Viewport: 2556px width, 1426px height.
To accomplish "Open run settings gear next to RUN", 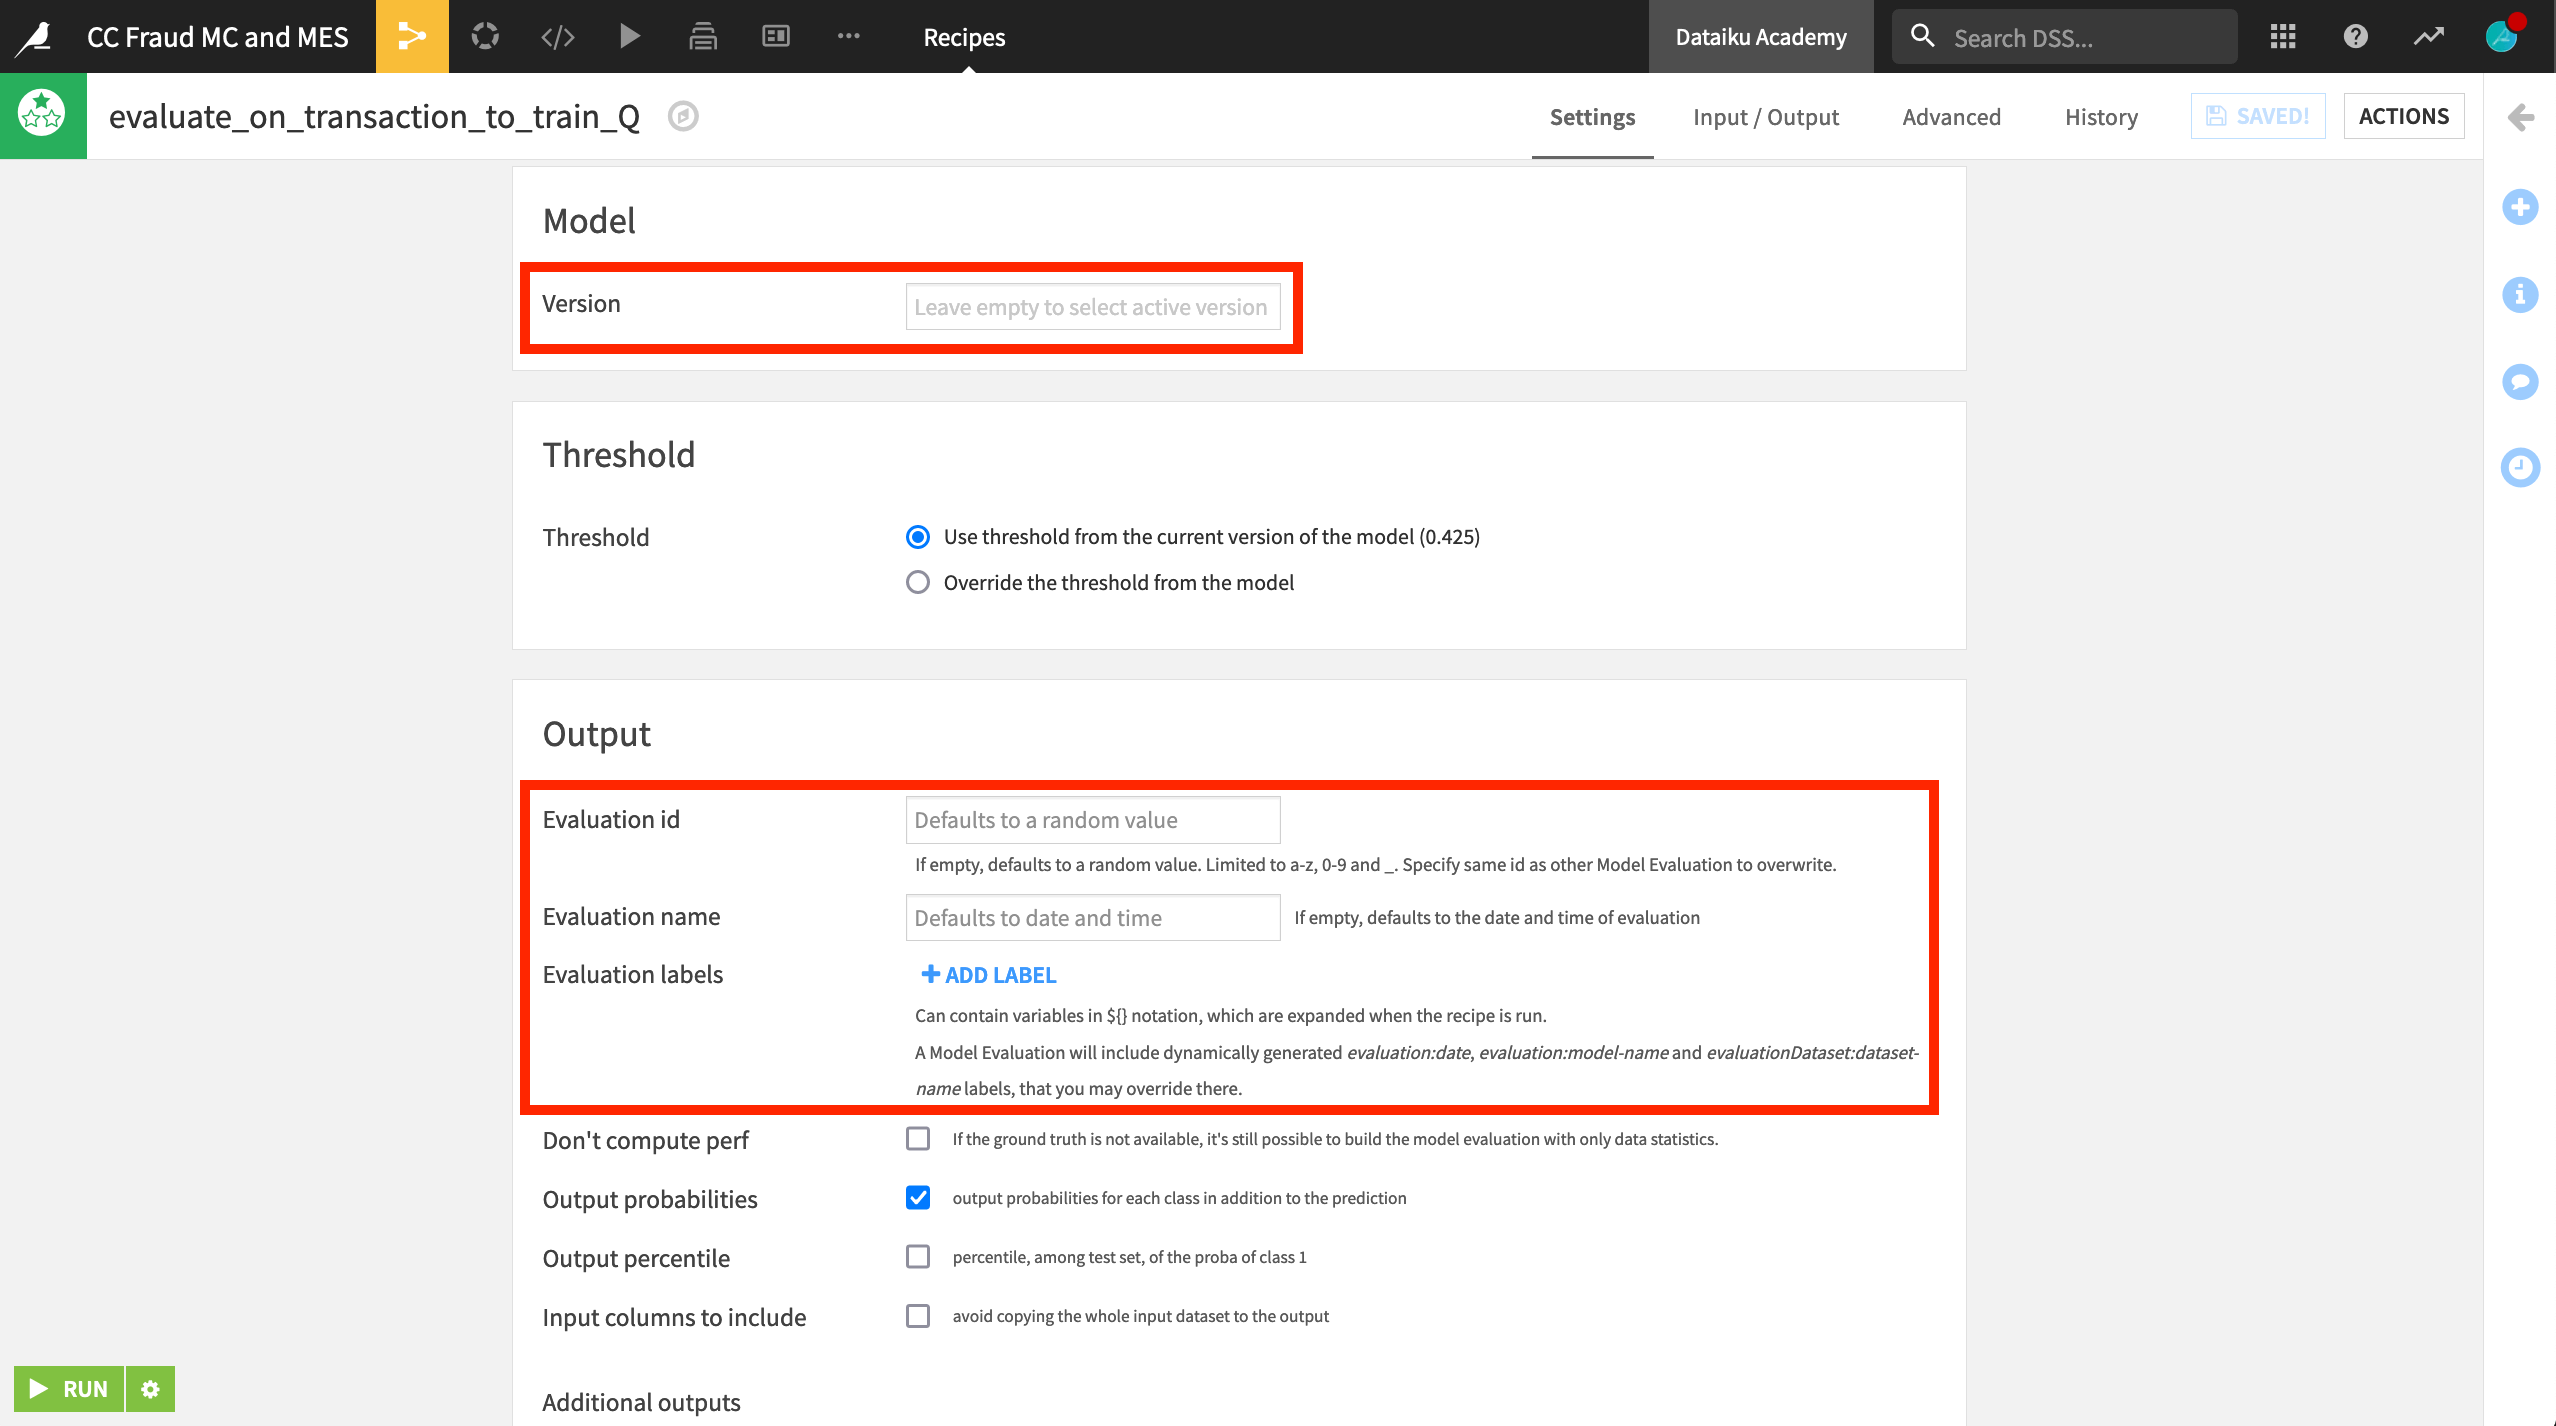I will 150,1389.
